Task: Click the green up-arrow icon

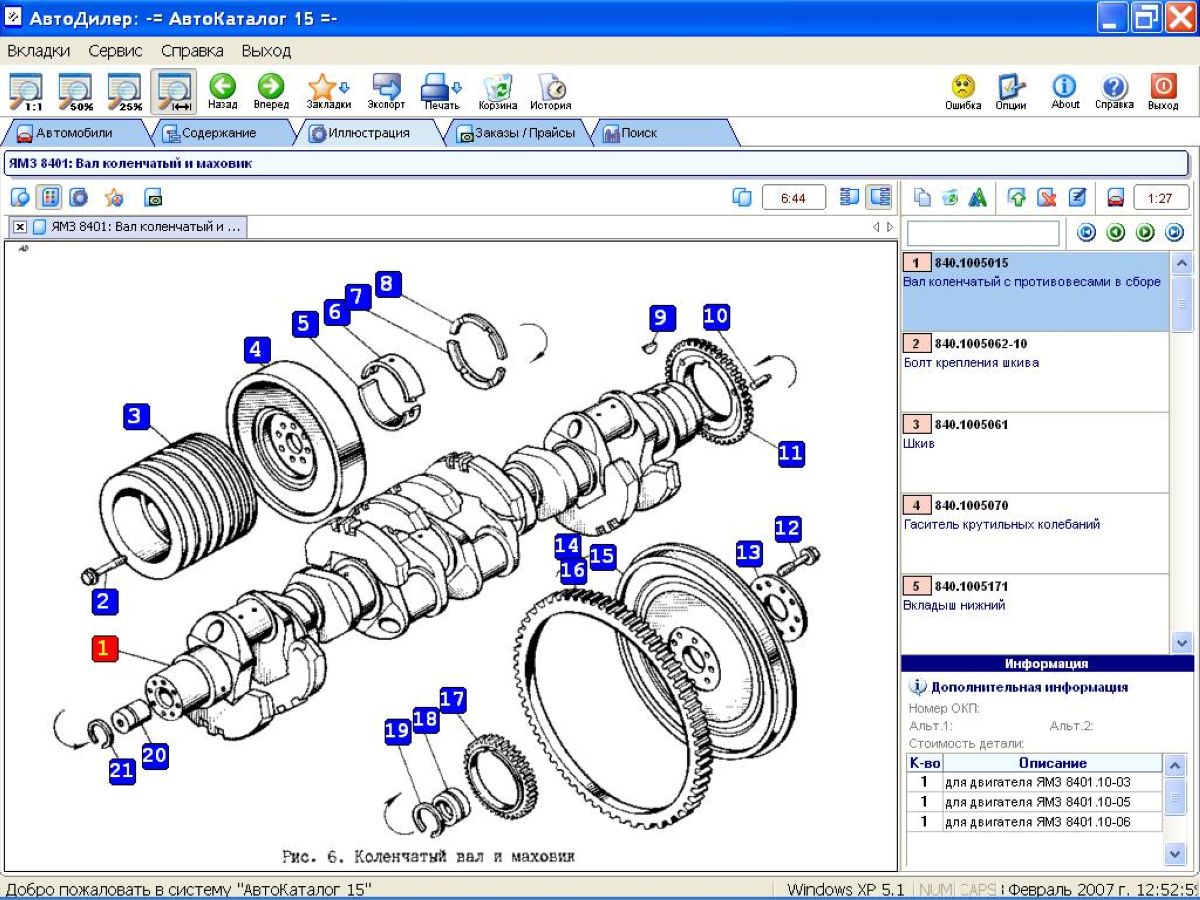Action: pos(1017,197)
